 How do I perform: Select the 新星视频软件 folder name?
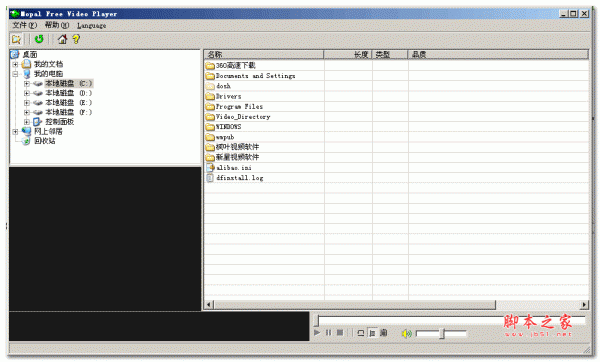(237, 157)
